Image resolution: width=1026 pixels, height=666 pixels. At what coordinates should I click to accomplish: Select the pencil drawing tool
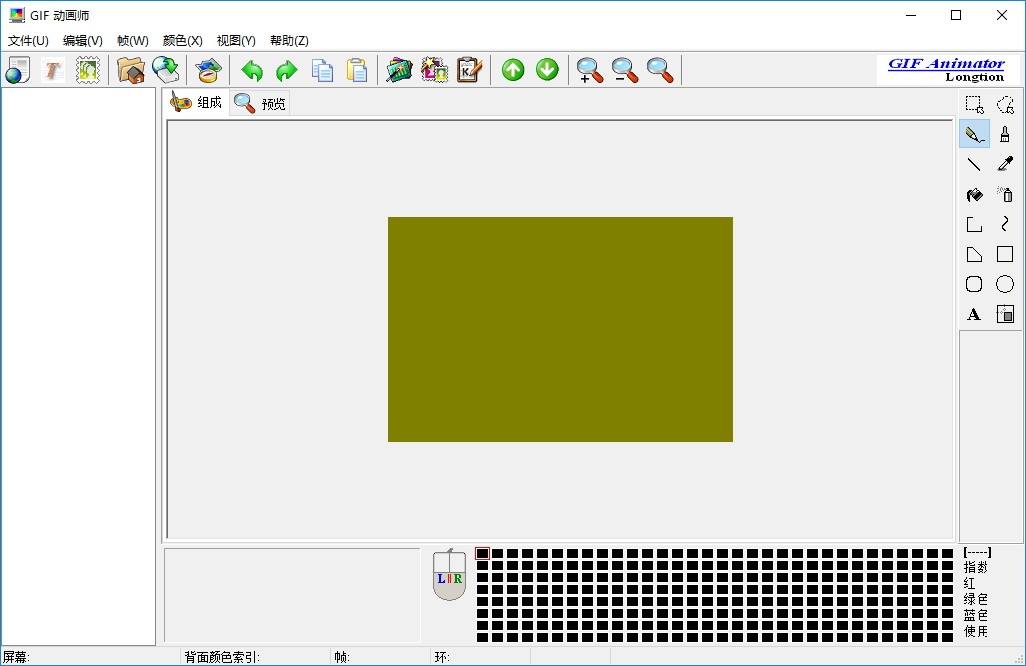click(974, 135)
